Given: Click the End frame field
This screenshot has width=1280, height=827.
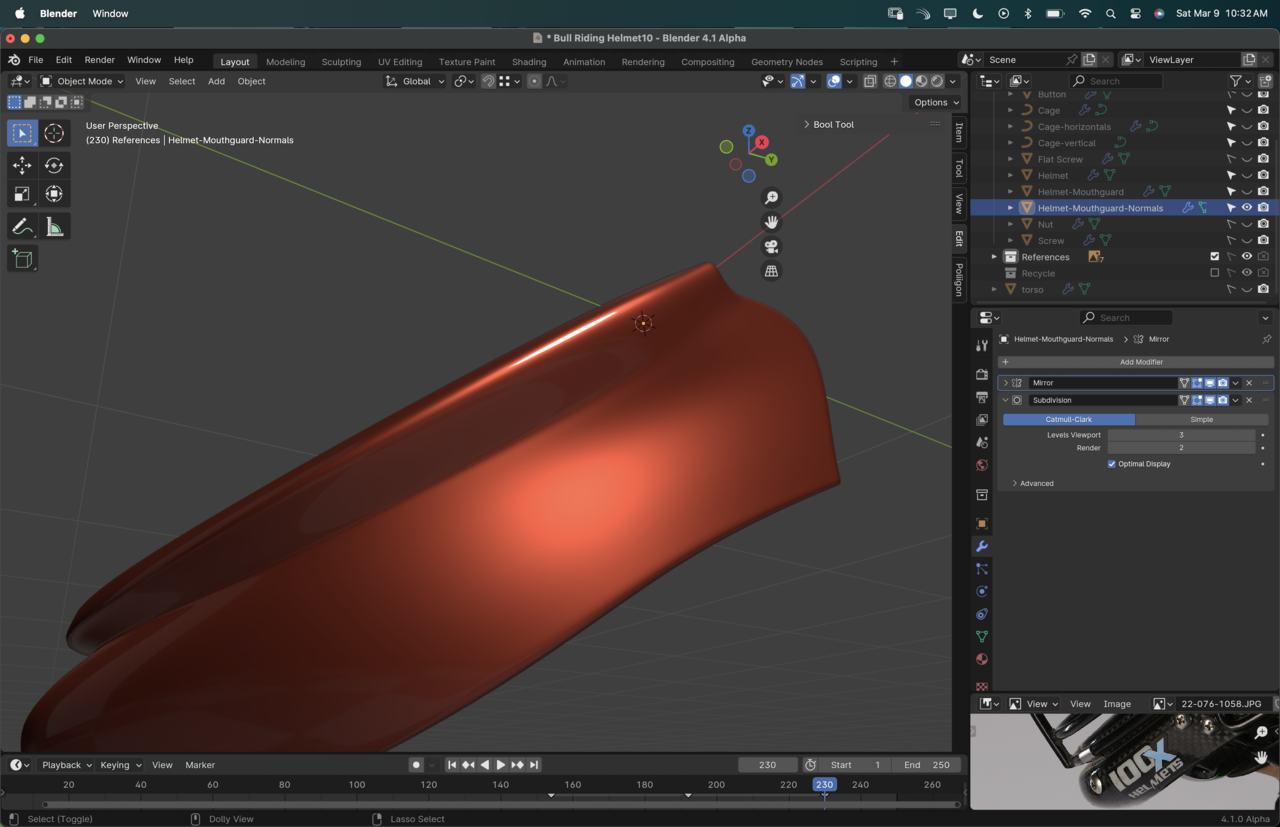Looking at the screenshot, I should [927, 765].
